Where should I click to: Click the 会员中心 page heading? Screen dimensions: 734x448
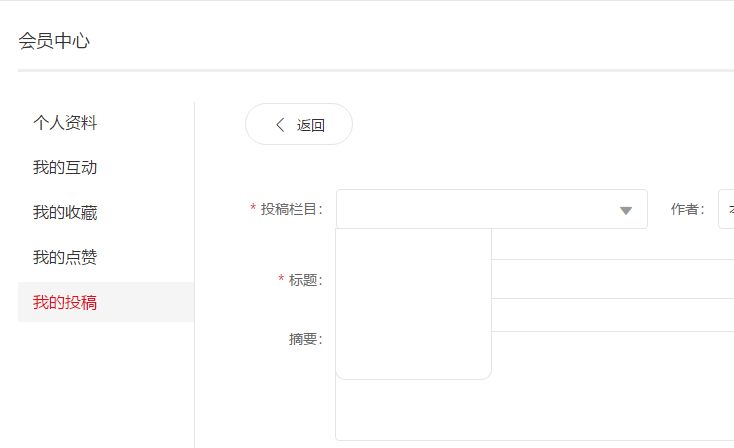pos(54,41)
